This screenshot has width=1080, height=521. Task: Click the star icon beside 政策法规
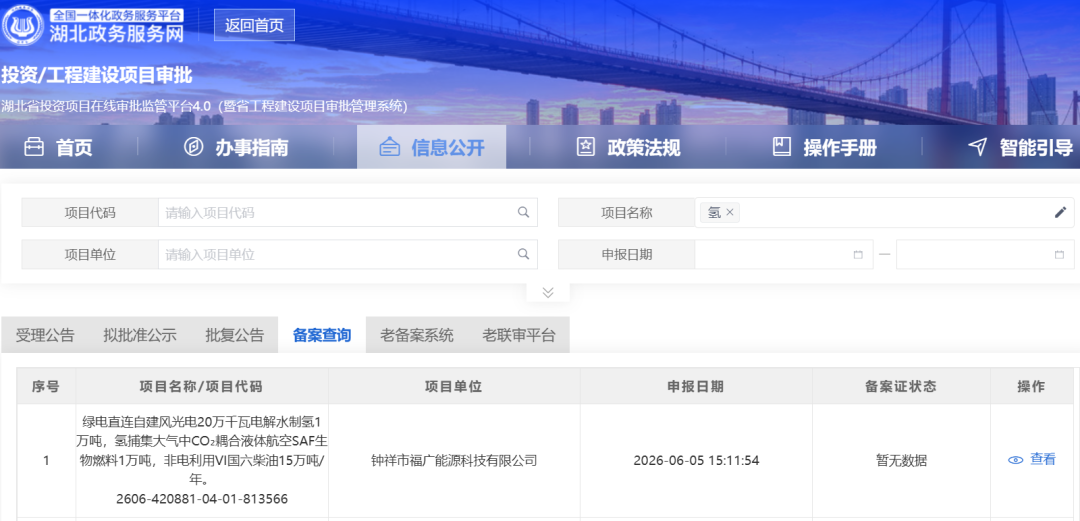tap(585, 147)
